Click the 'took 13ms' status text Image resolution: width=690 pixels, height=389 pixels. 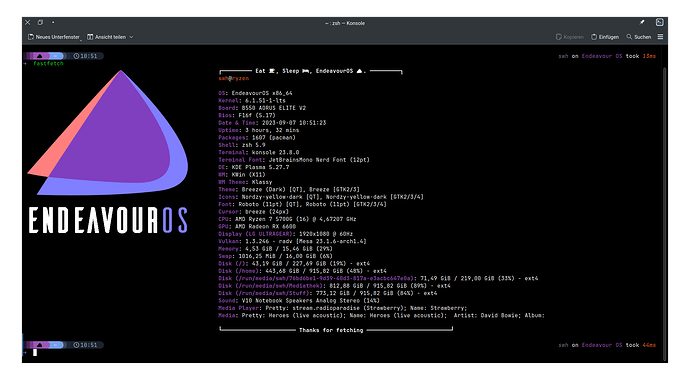point(642,56)
